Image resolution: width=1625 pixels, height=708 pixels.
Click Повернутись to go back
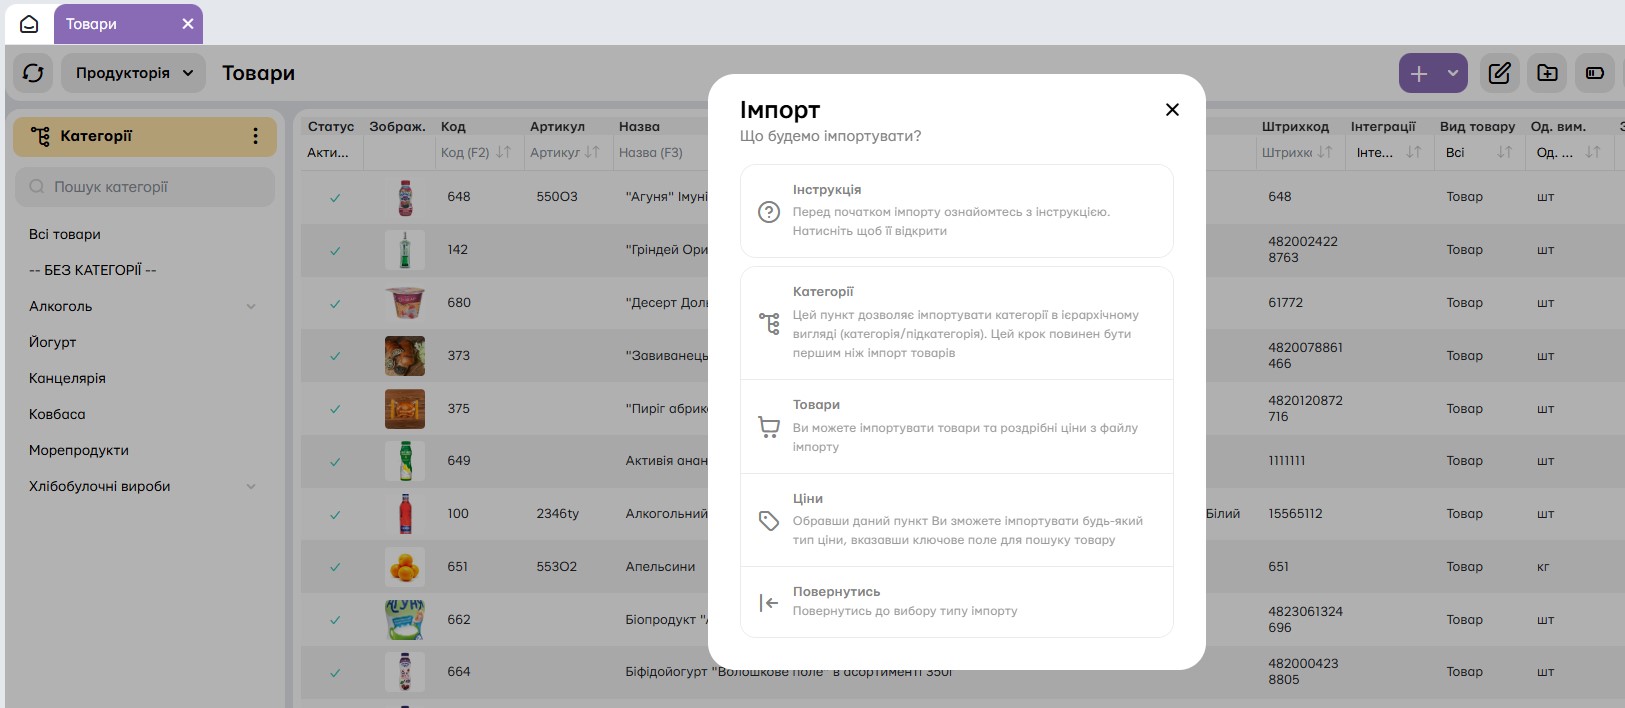956,602
